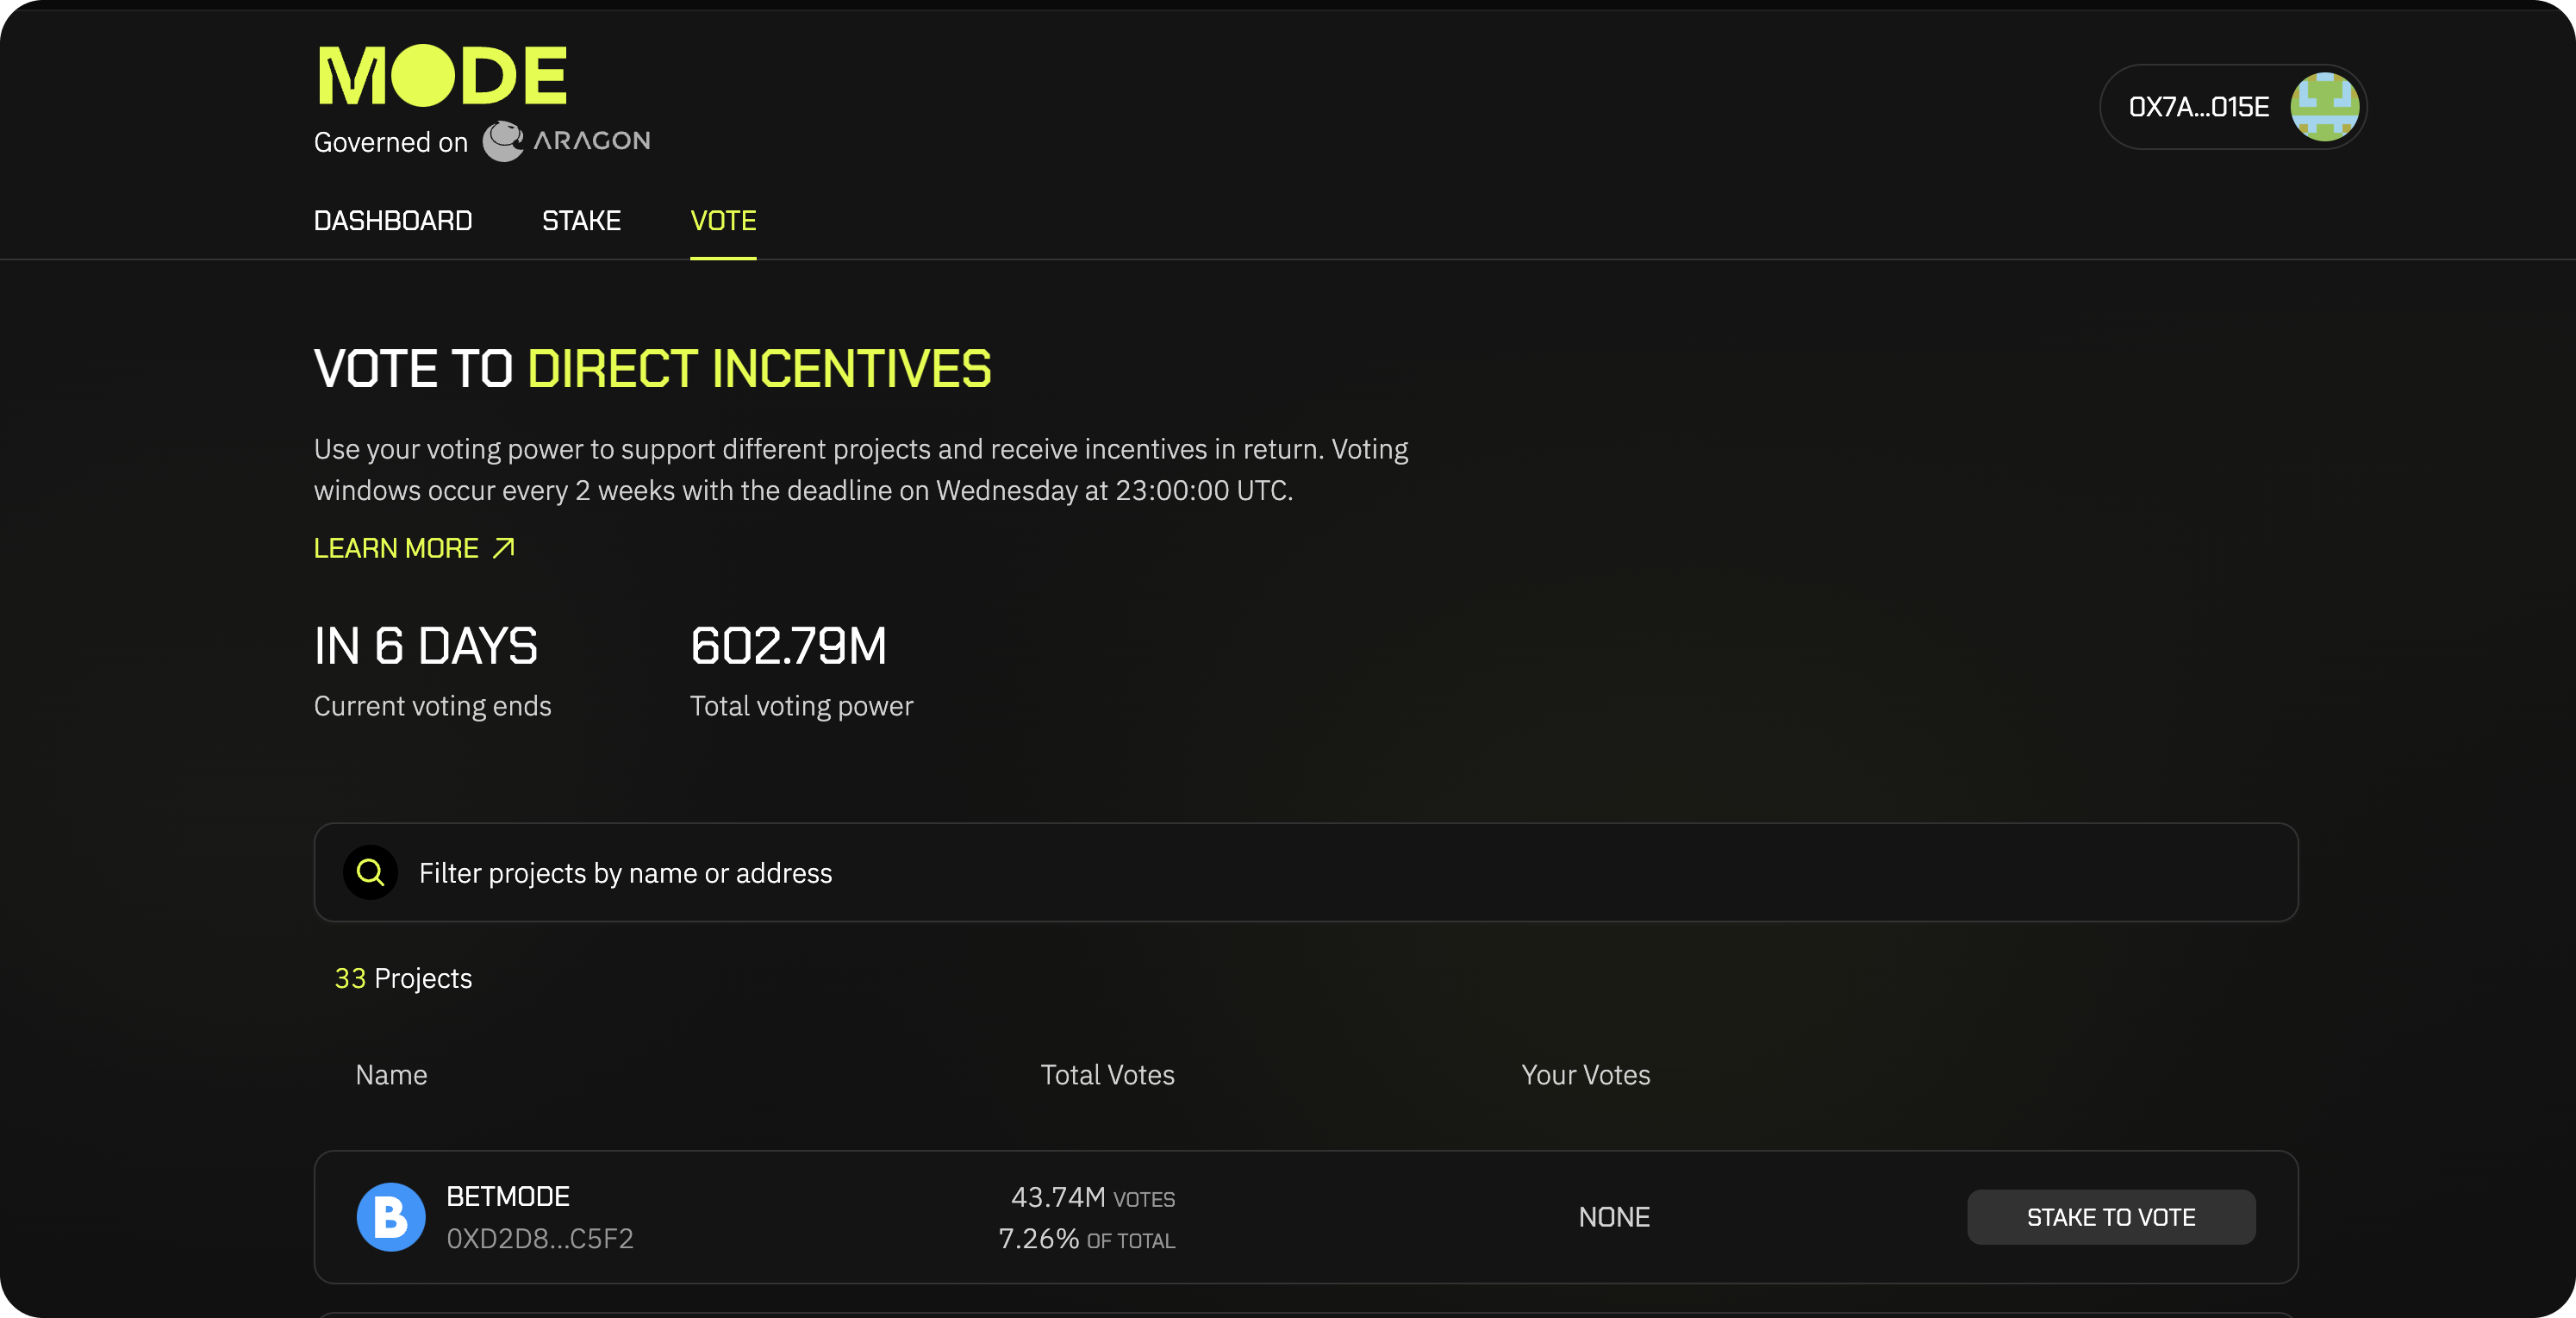2576x1318 pixels.
Task: Switch to the Stake tab
Action: tap(581, 220)
